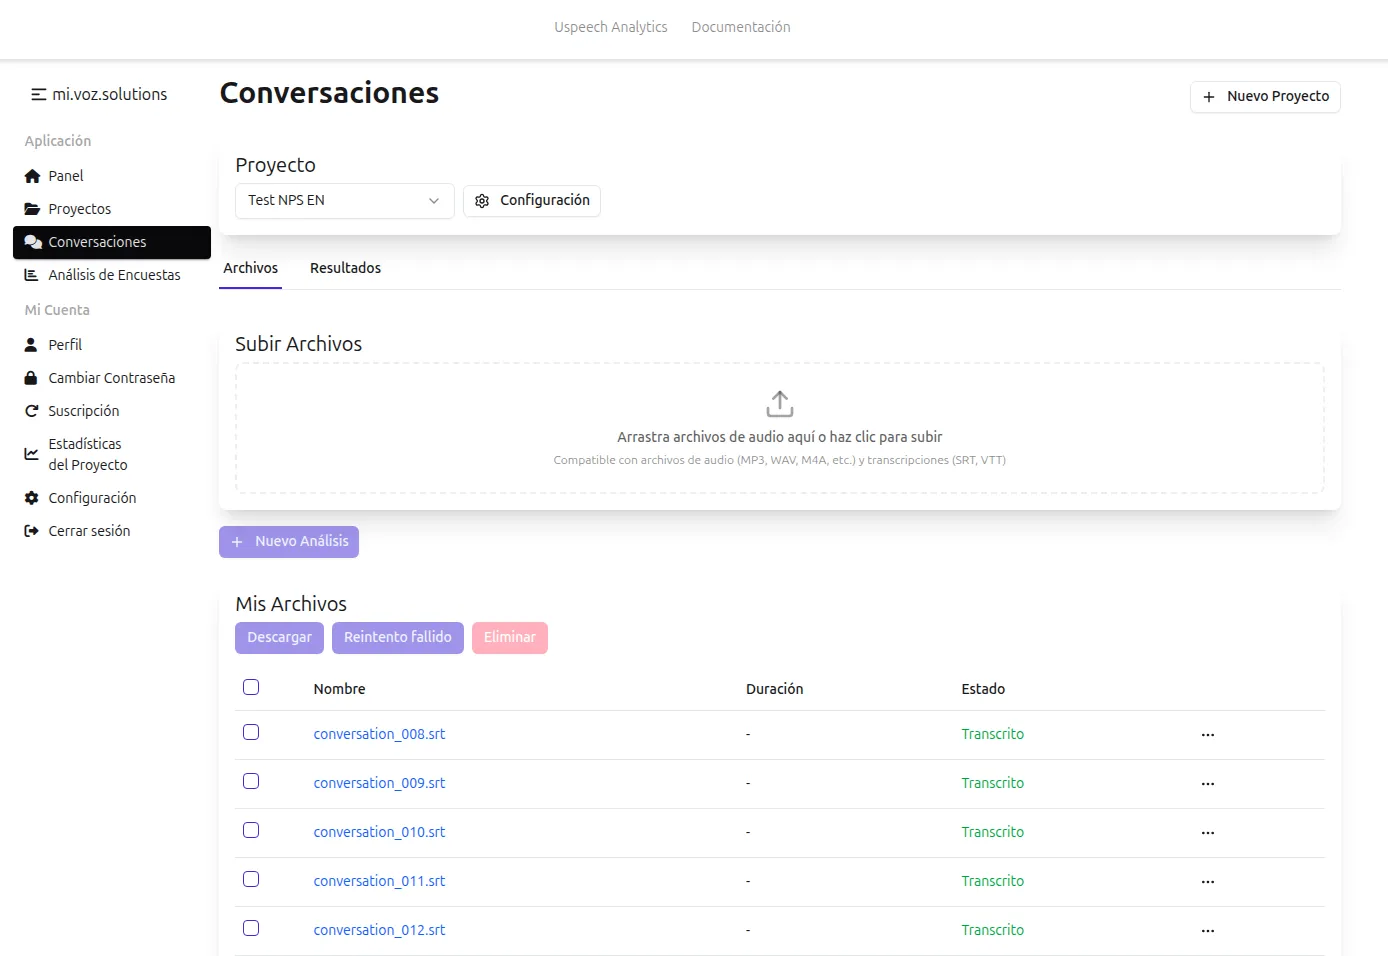The height and width of the screenshot is (956, 1388).
Task: Tick the checkbox next to conversation_011.srt
Action: point(251,879)
